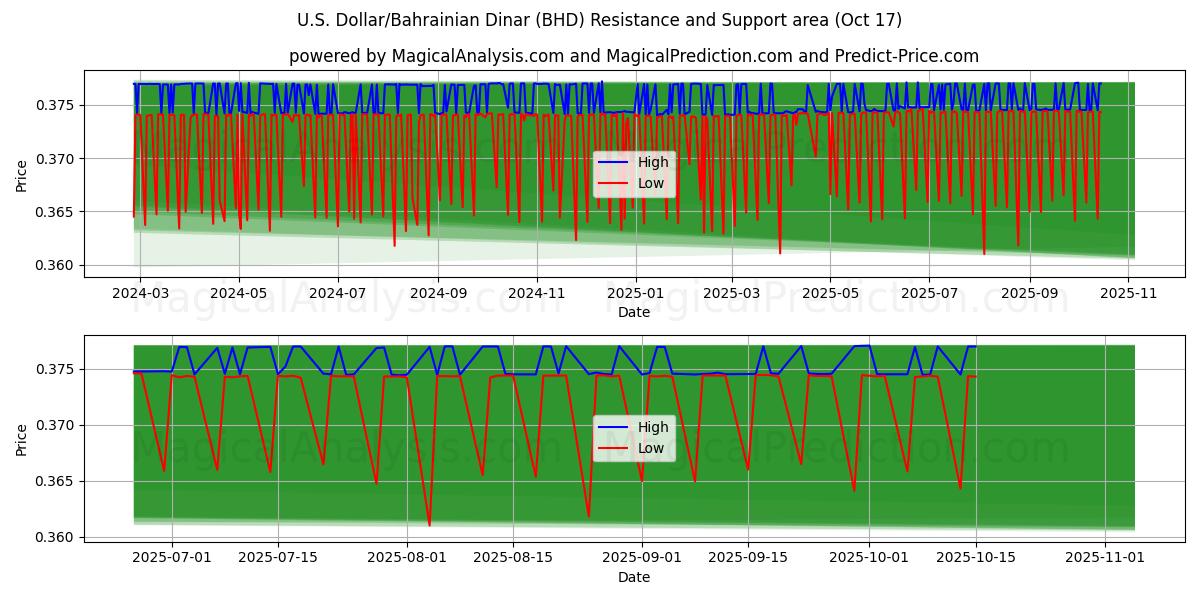The image size is (1200, 600).
Task: Click the red Low line swatch in top legend
Action: click(613, 183)
